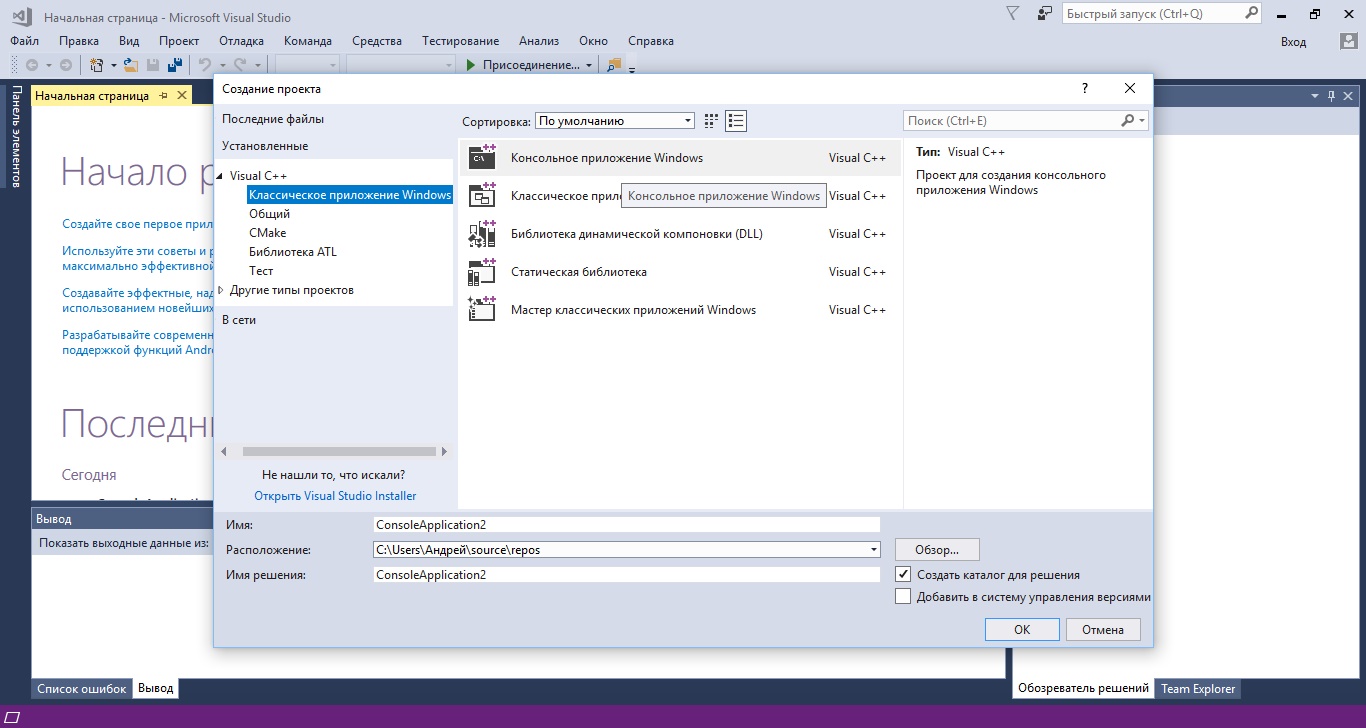Screen dimensions: 1366x728
Task: Click the Navigate Backward toolbar arrow
Action: [x=32, y=65]
